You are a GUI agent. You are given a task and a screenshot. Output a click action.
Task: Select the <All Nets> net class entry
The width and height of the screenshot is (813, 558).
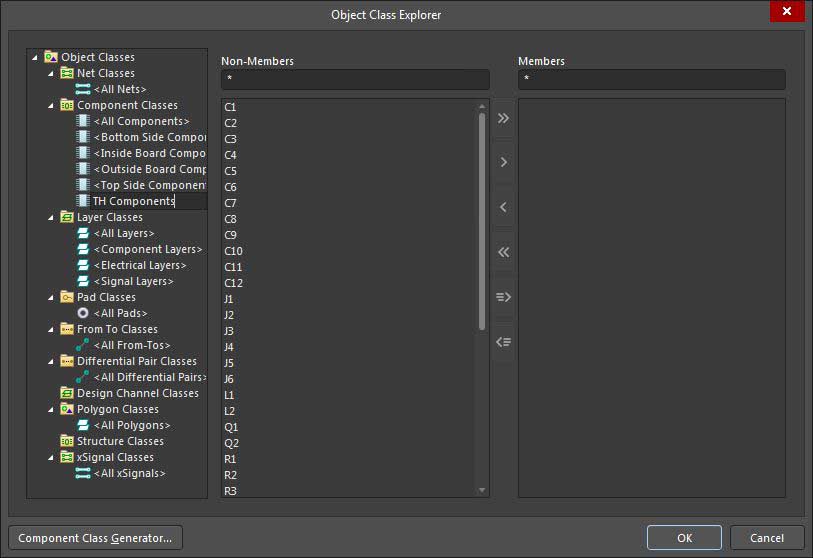pyautogui.click(x=119, y=89)
